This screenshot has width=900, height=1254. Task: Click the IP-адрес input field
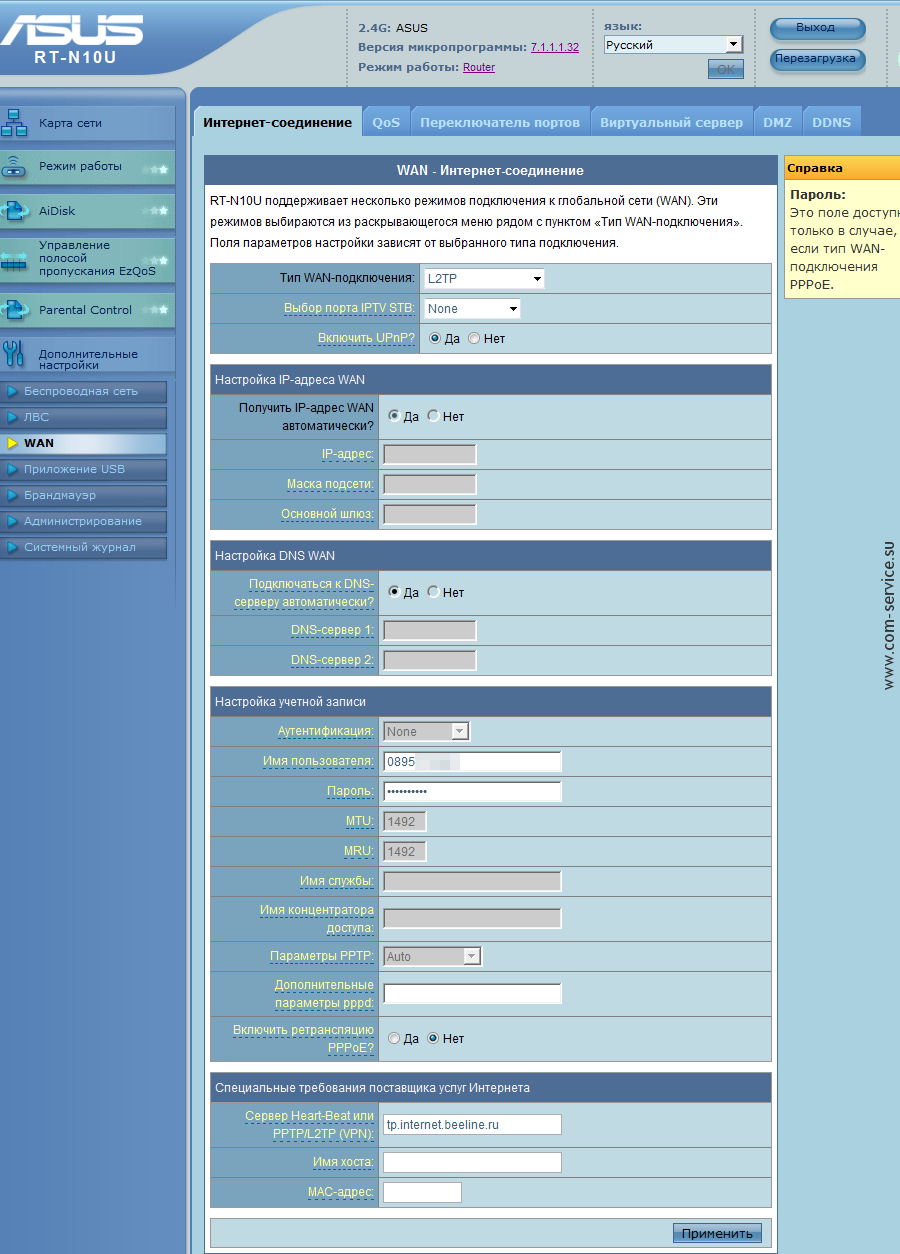430,454
